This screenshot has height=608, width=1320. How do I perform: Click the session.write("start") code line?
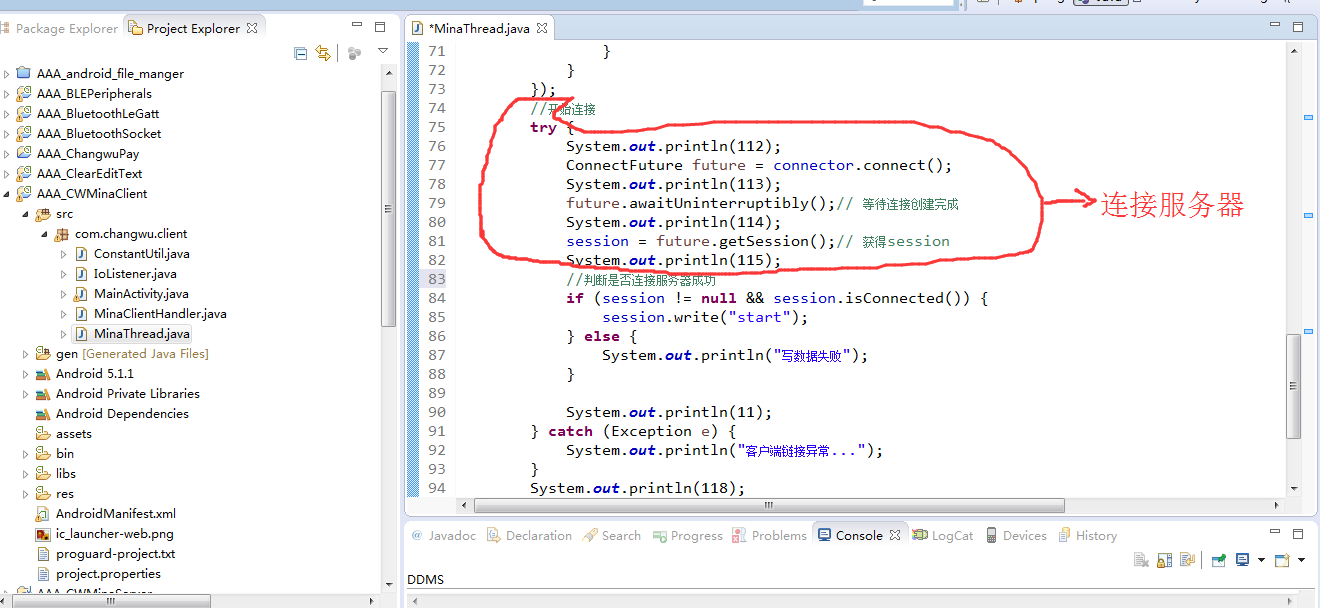pos(704,317)
